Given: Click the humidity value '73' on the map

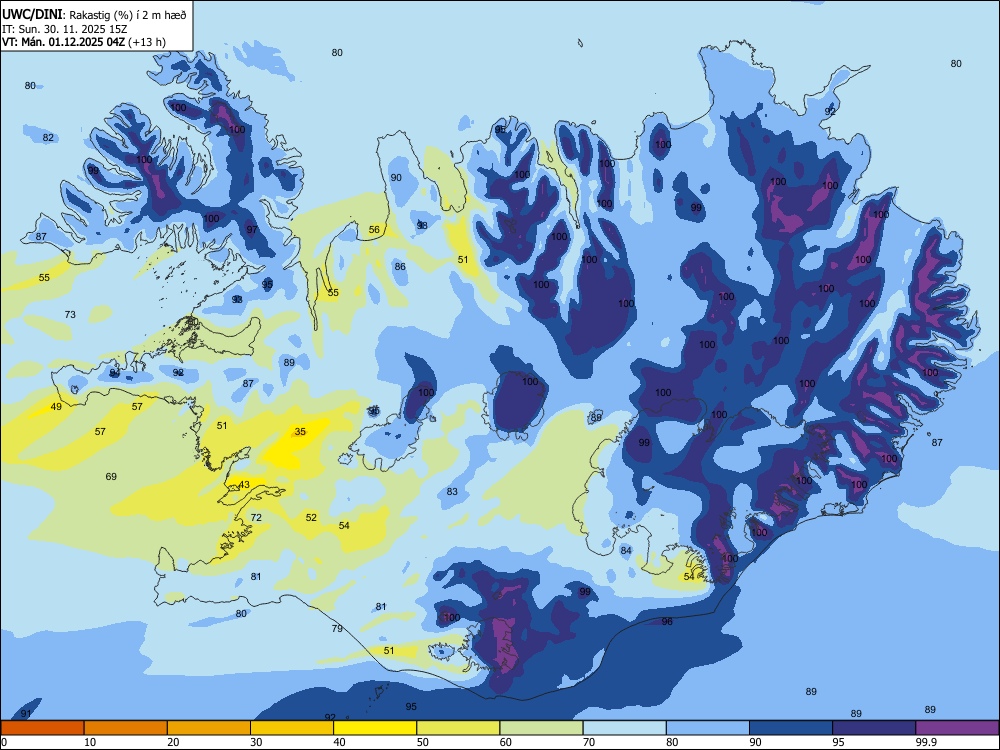Looking at the screenshot, I should [x=70, y=314].
